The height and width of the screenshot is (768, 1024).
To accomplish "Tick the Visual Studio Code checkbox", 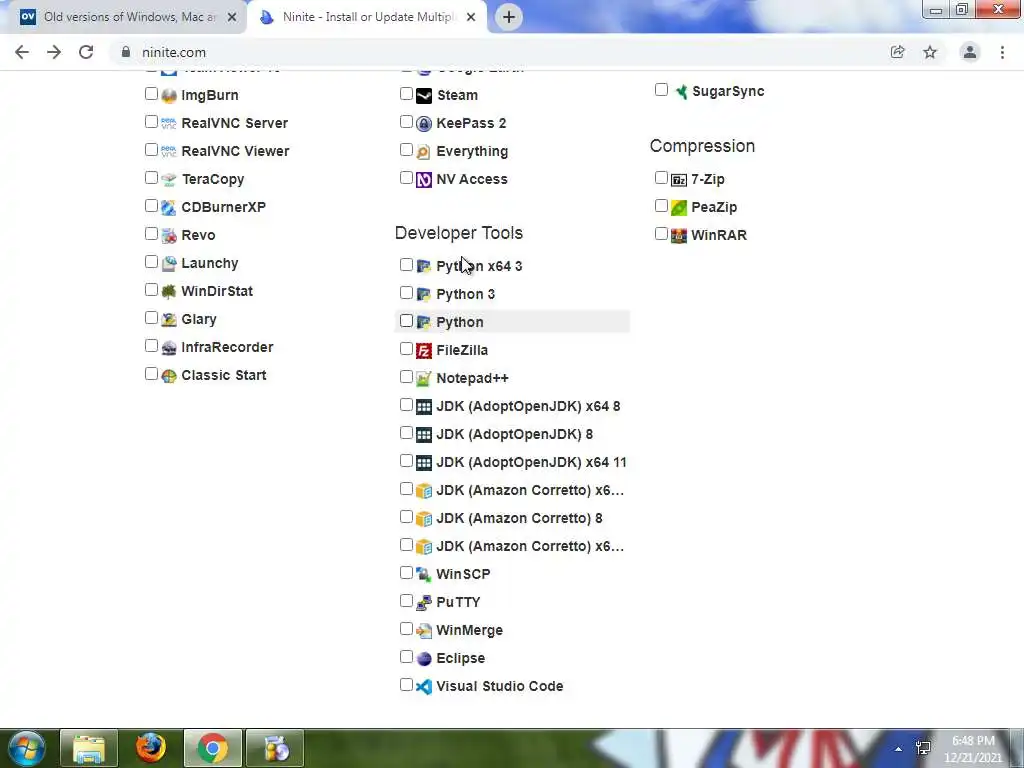I will click(406, 684).
